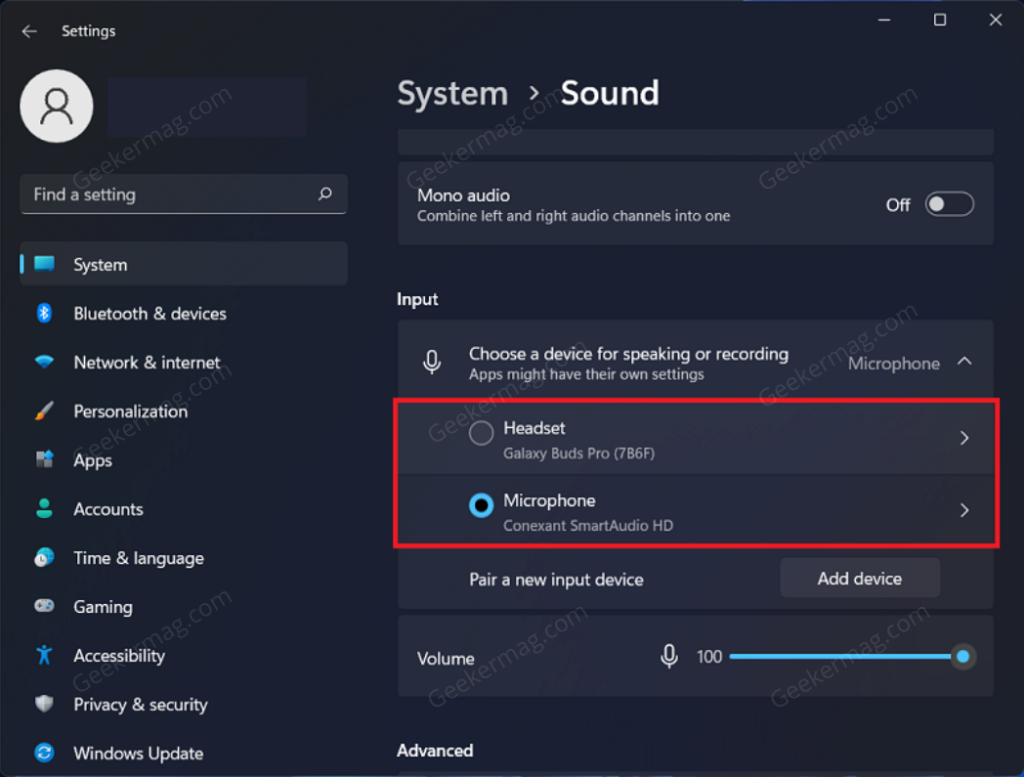The width and height of the screenshot is (1024, 777).
Task: Click the volume value 100
Action: 709,656
